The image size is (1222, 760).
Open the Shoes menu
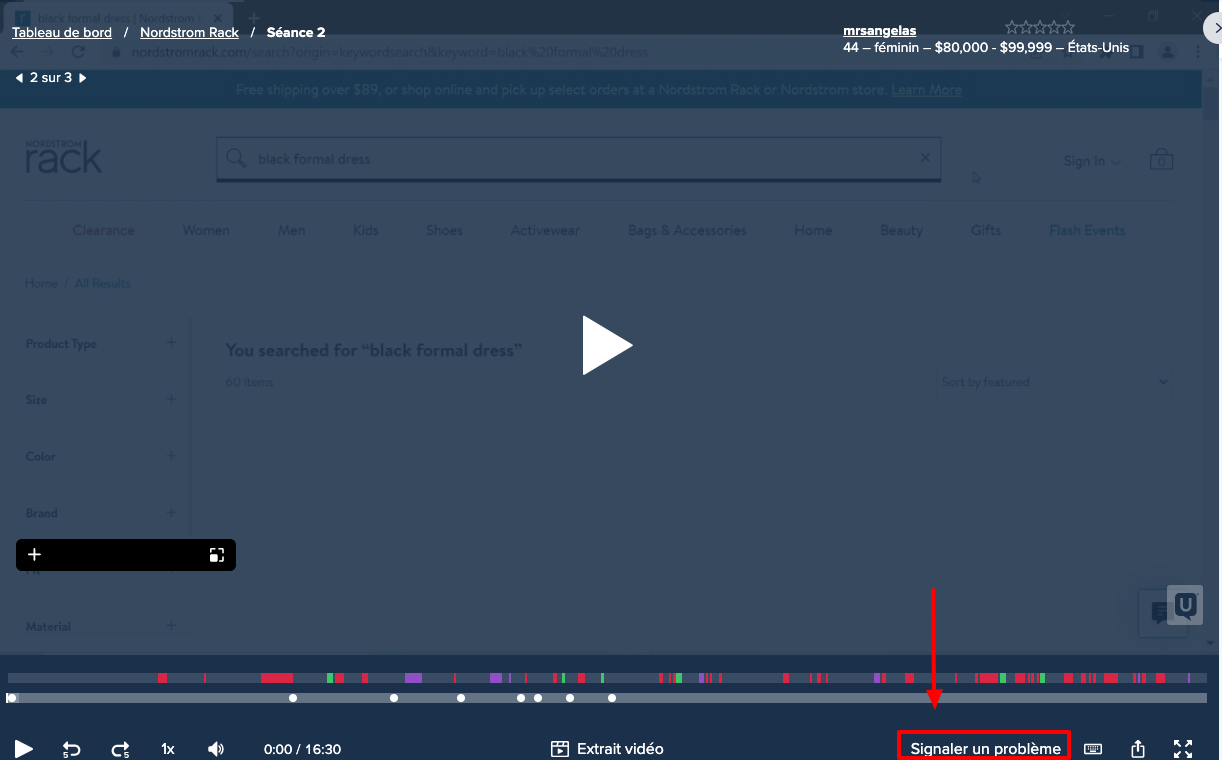click(444, 230)
